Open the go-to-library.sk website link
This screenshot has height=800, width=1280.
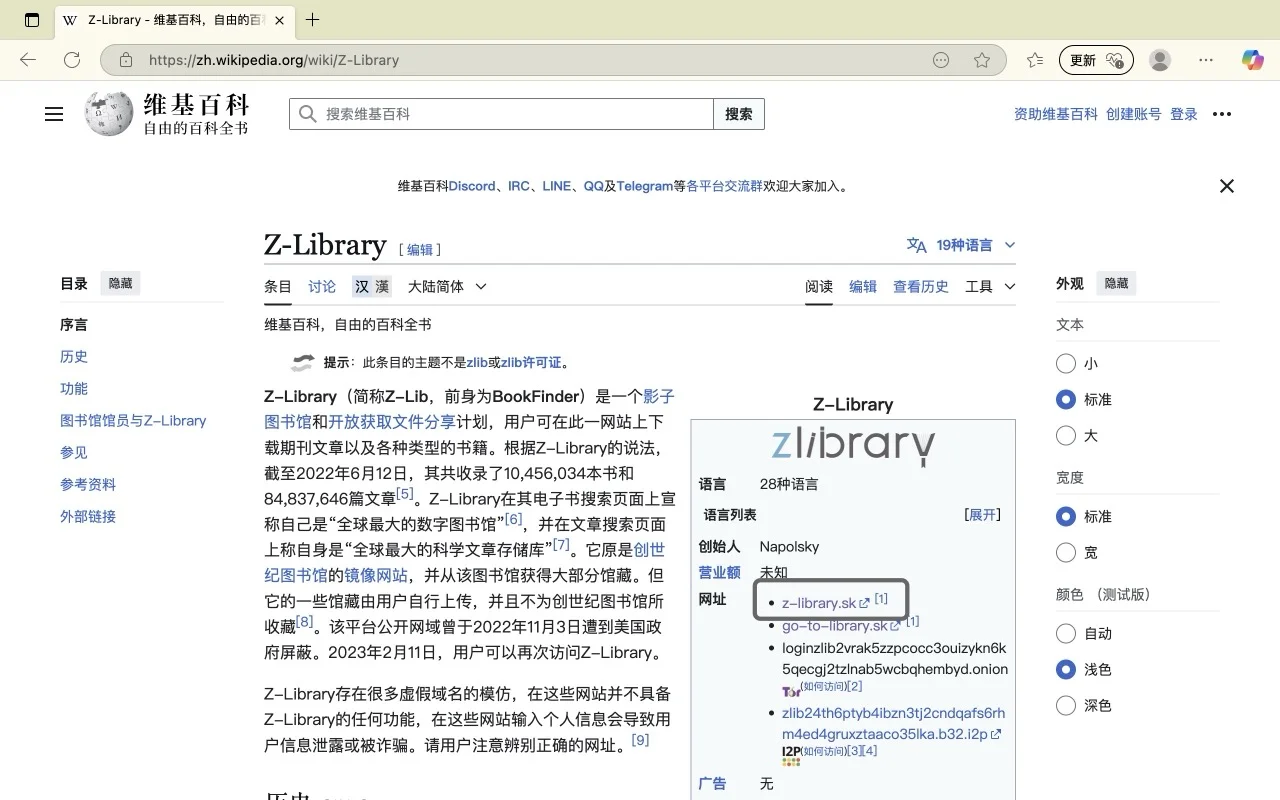(841, 626)
